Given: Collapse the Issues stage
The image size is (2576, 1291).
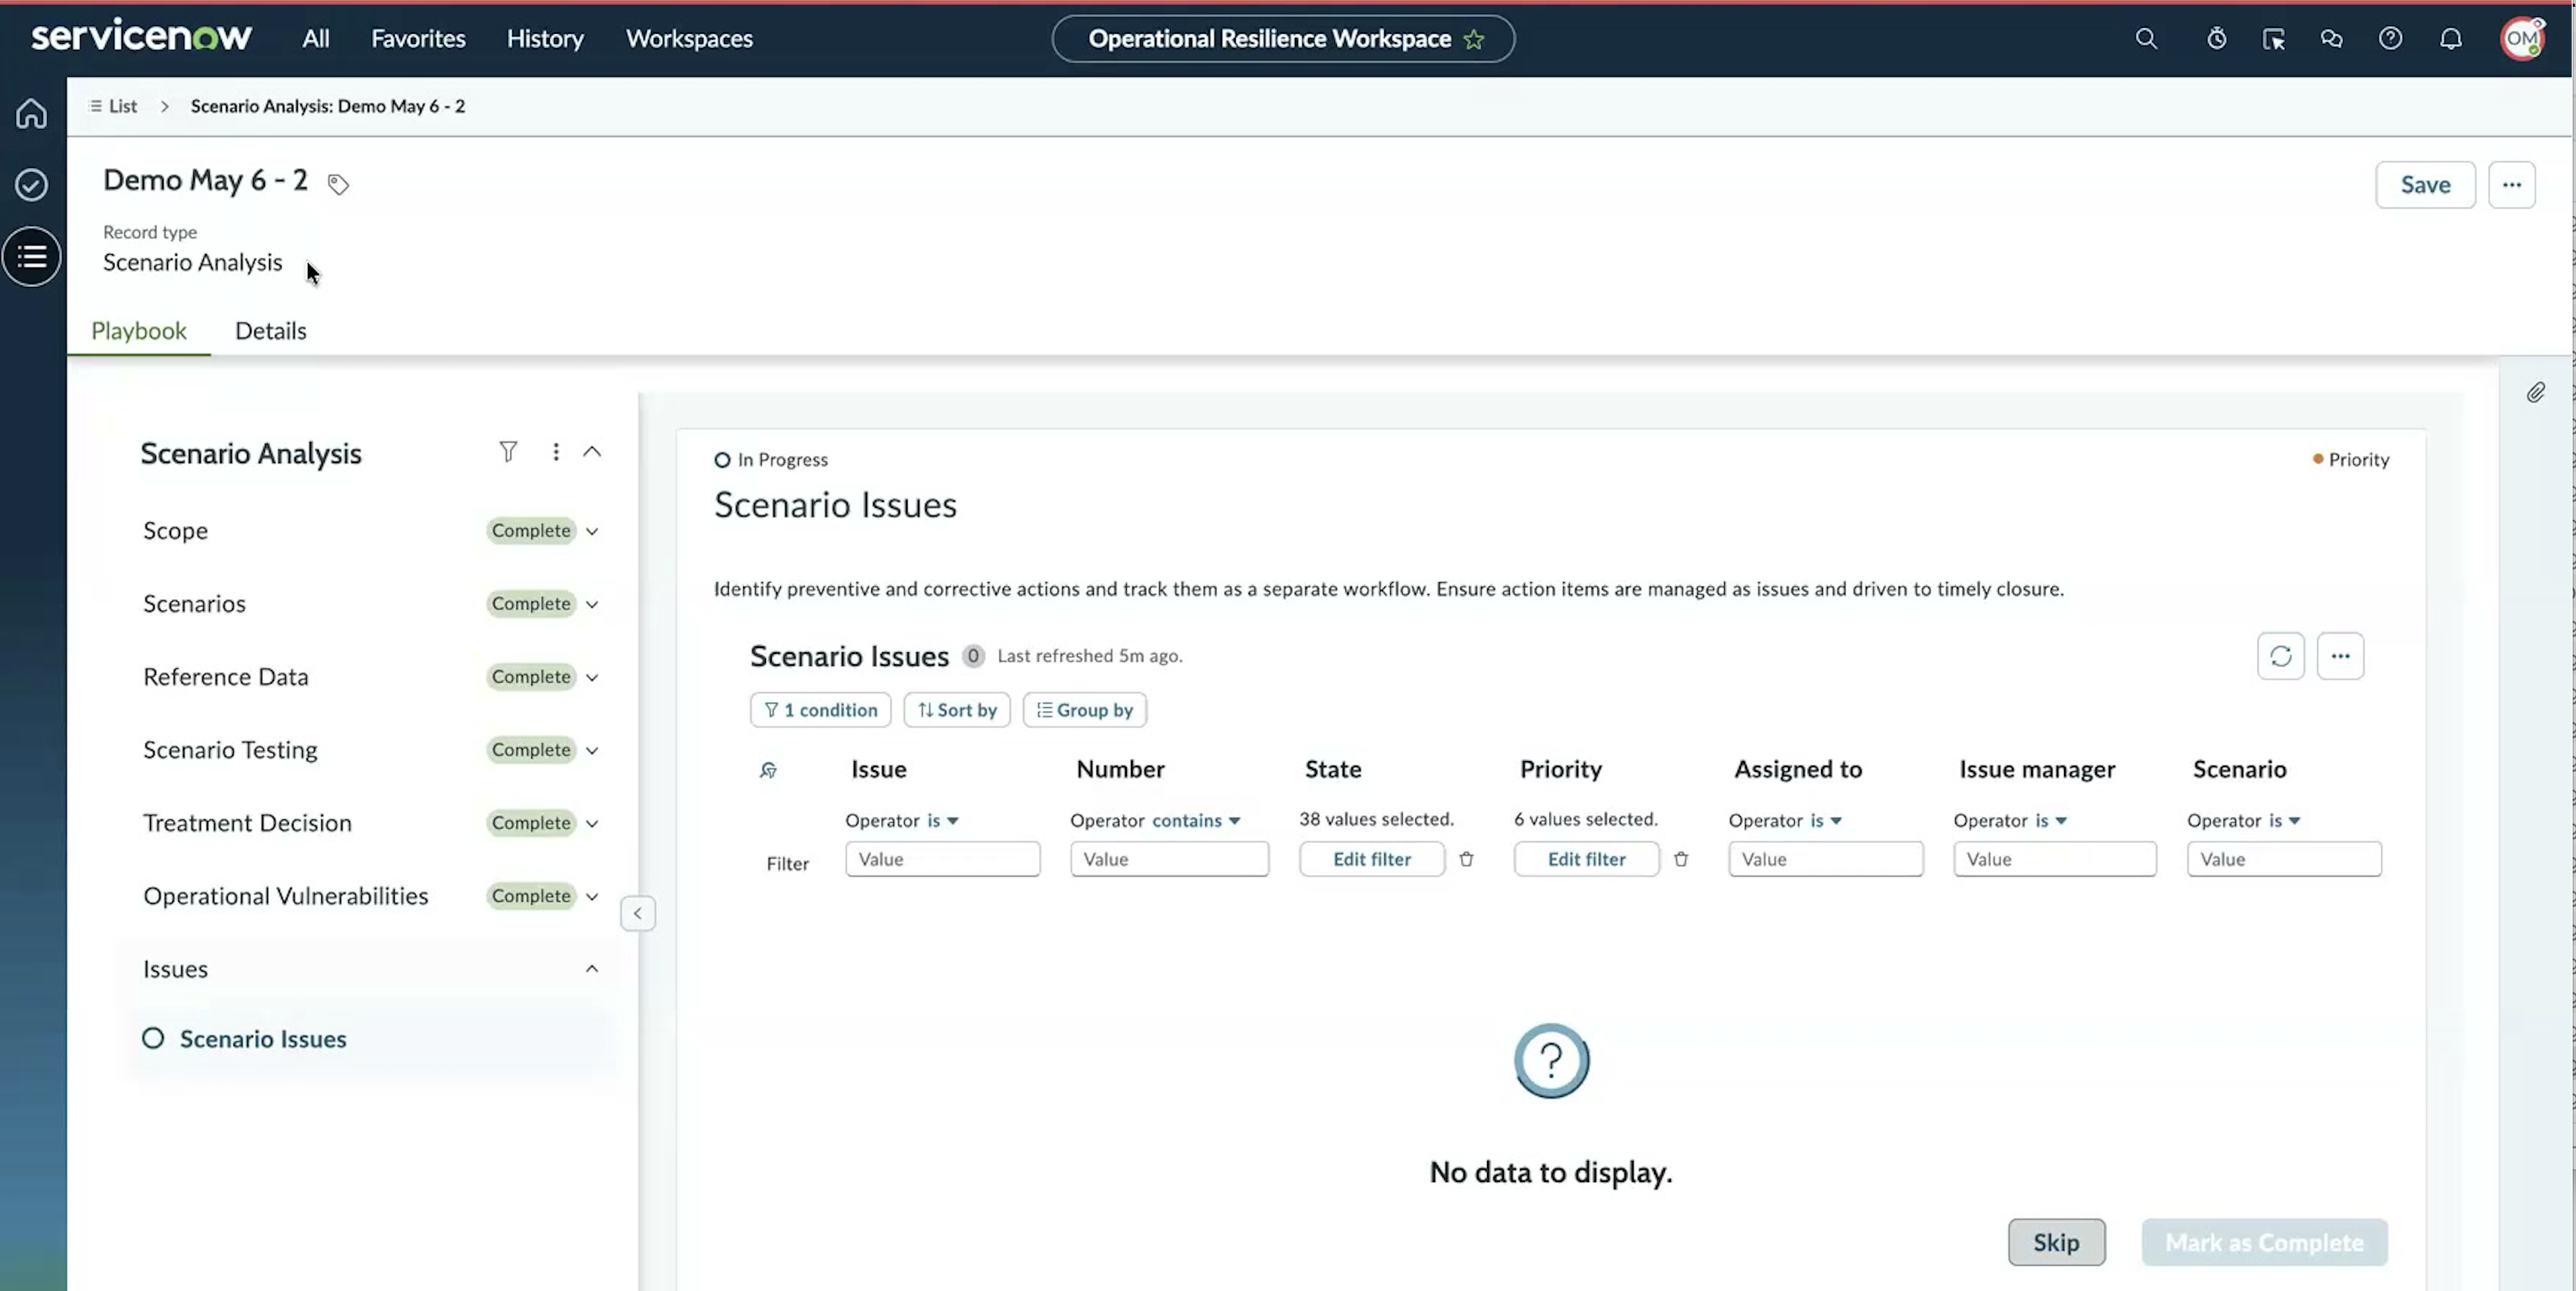Looking at the screenshot, I should tap(592, 968).
